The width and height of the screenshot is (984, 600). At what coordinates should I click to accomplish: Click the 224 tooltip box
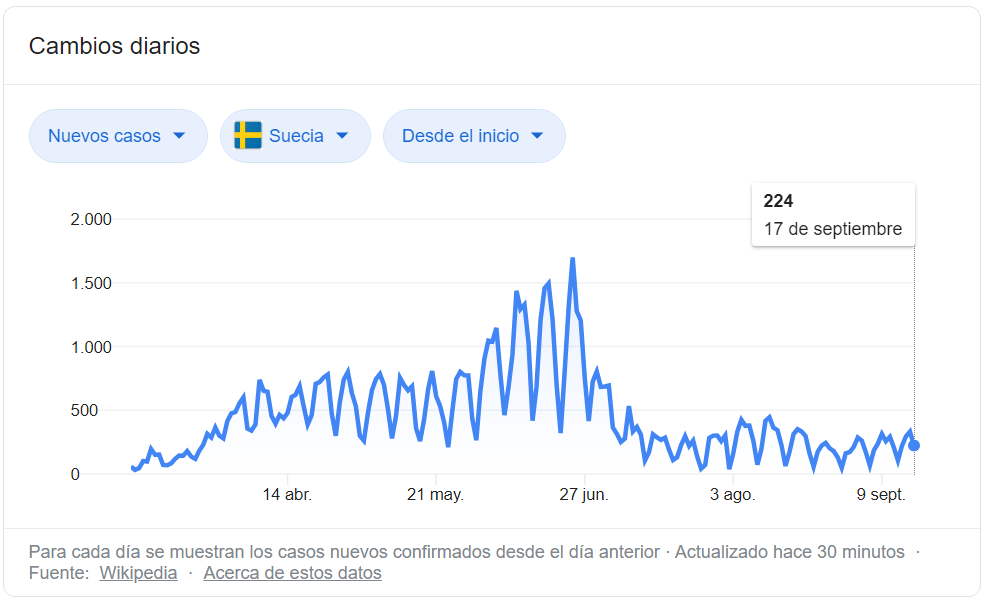pyautogui.click(x=833, y=215)
